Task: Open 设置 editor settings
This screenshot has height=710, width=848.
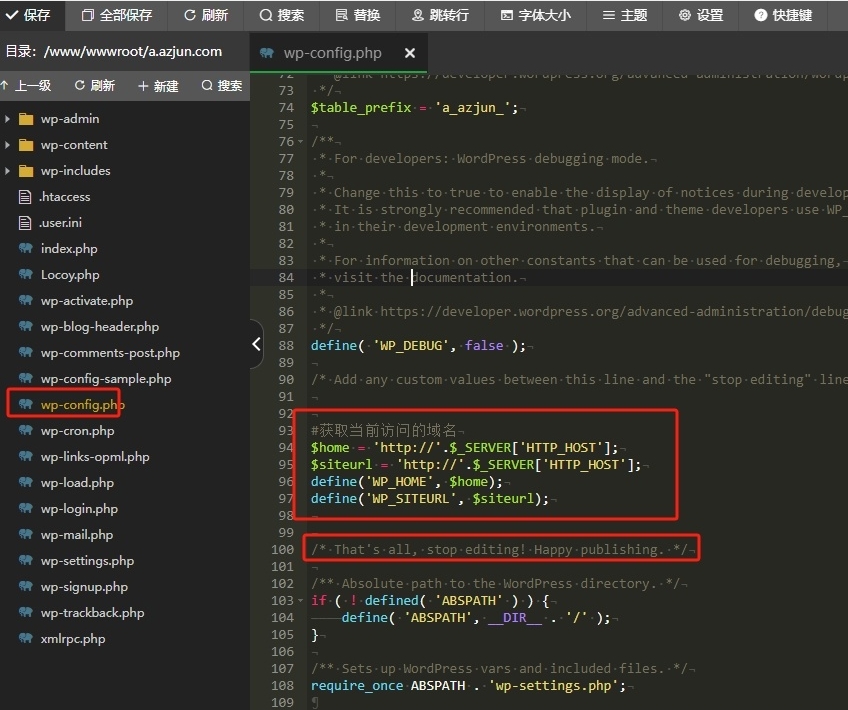Action: [x=701, y=15]
